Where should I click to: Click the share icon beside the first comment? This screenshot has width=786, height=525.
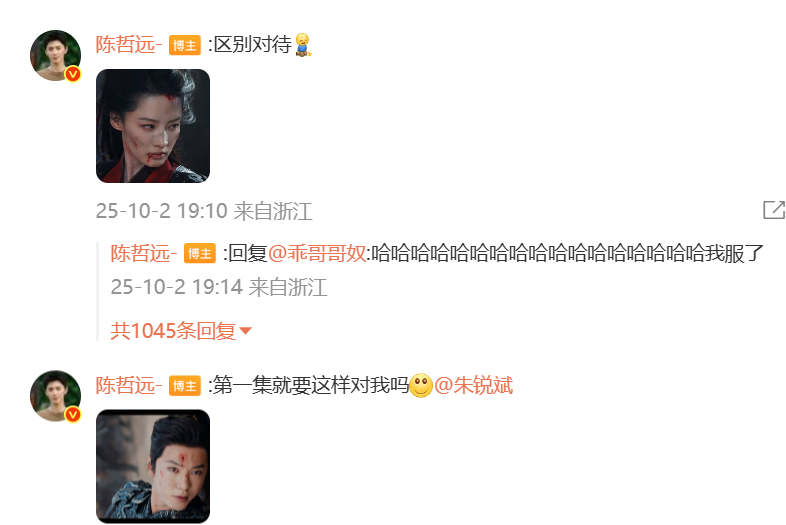[773, 210]
